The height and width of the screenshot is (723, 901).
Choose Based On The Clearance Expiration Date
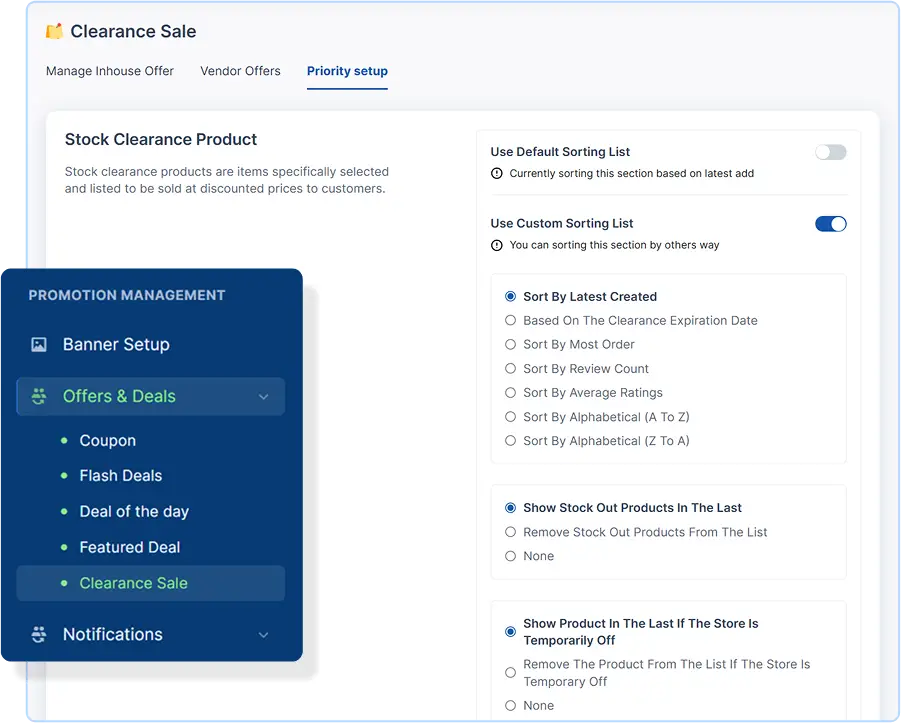[510, 320]
